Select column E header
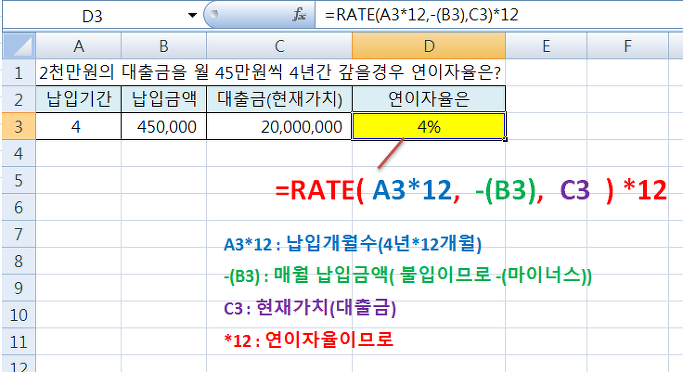Screen dimensions: 683x372 (x=546, y=46)
